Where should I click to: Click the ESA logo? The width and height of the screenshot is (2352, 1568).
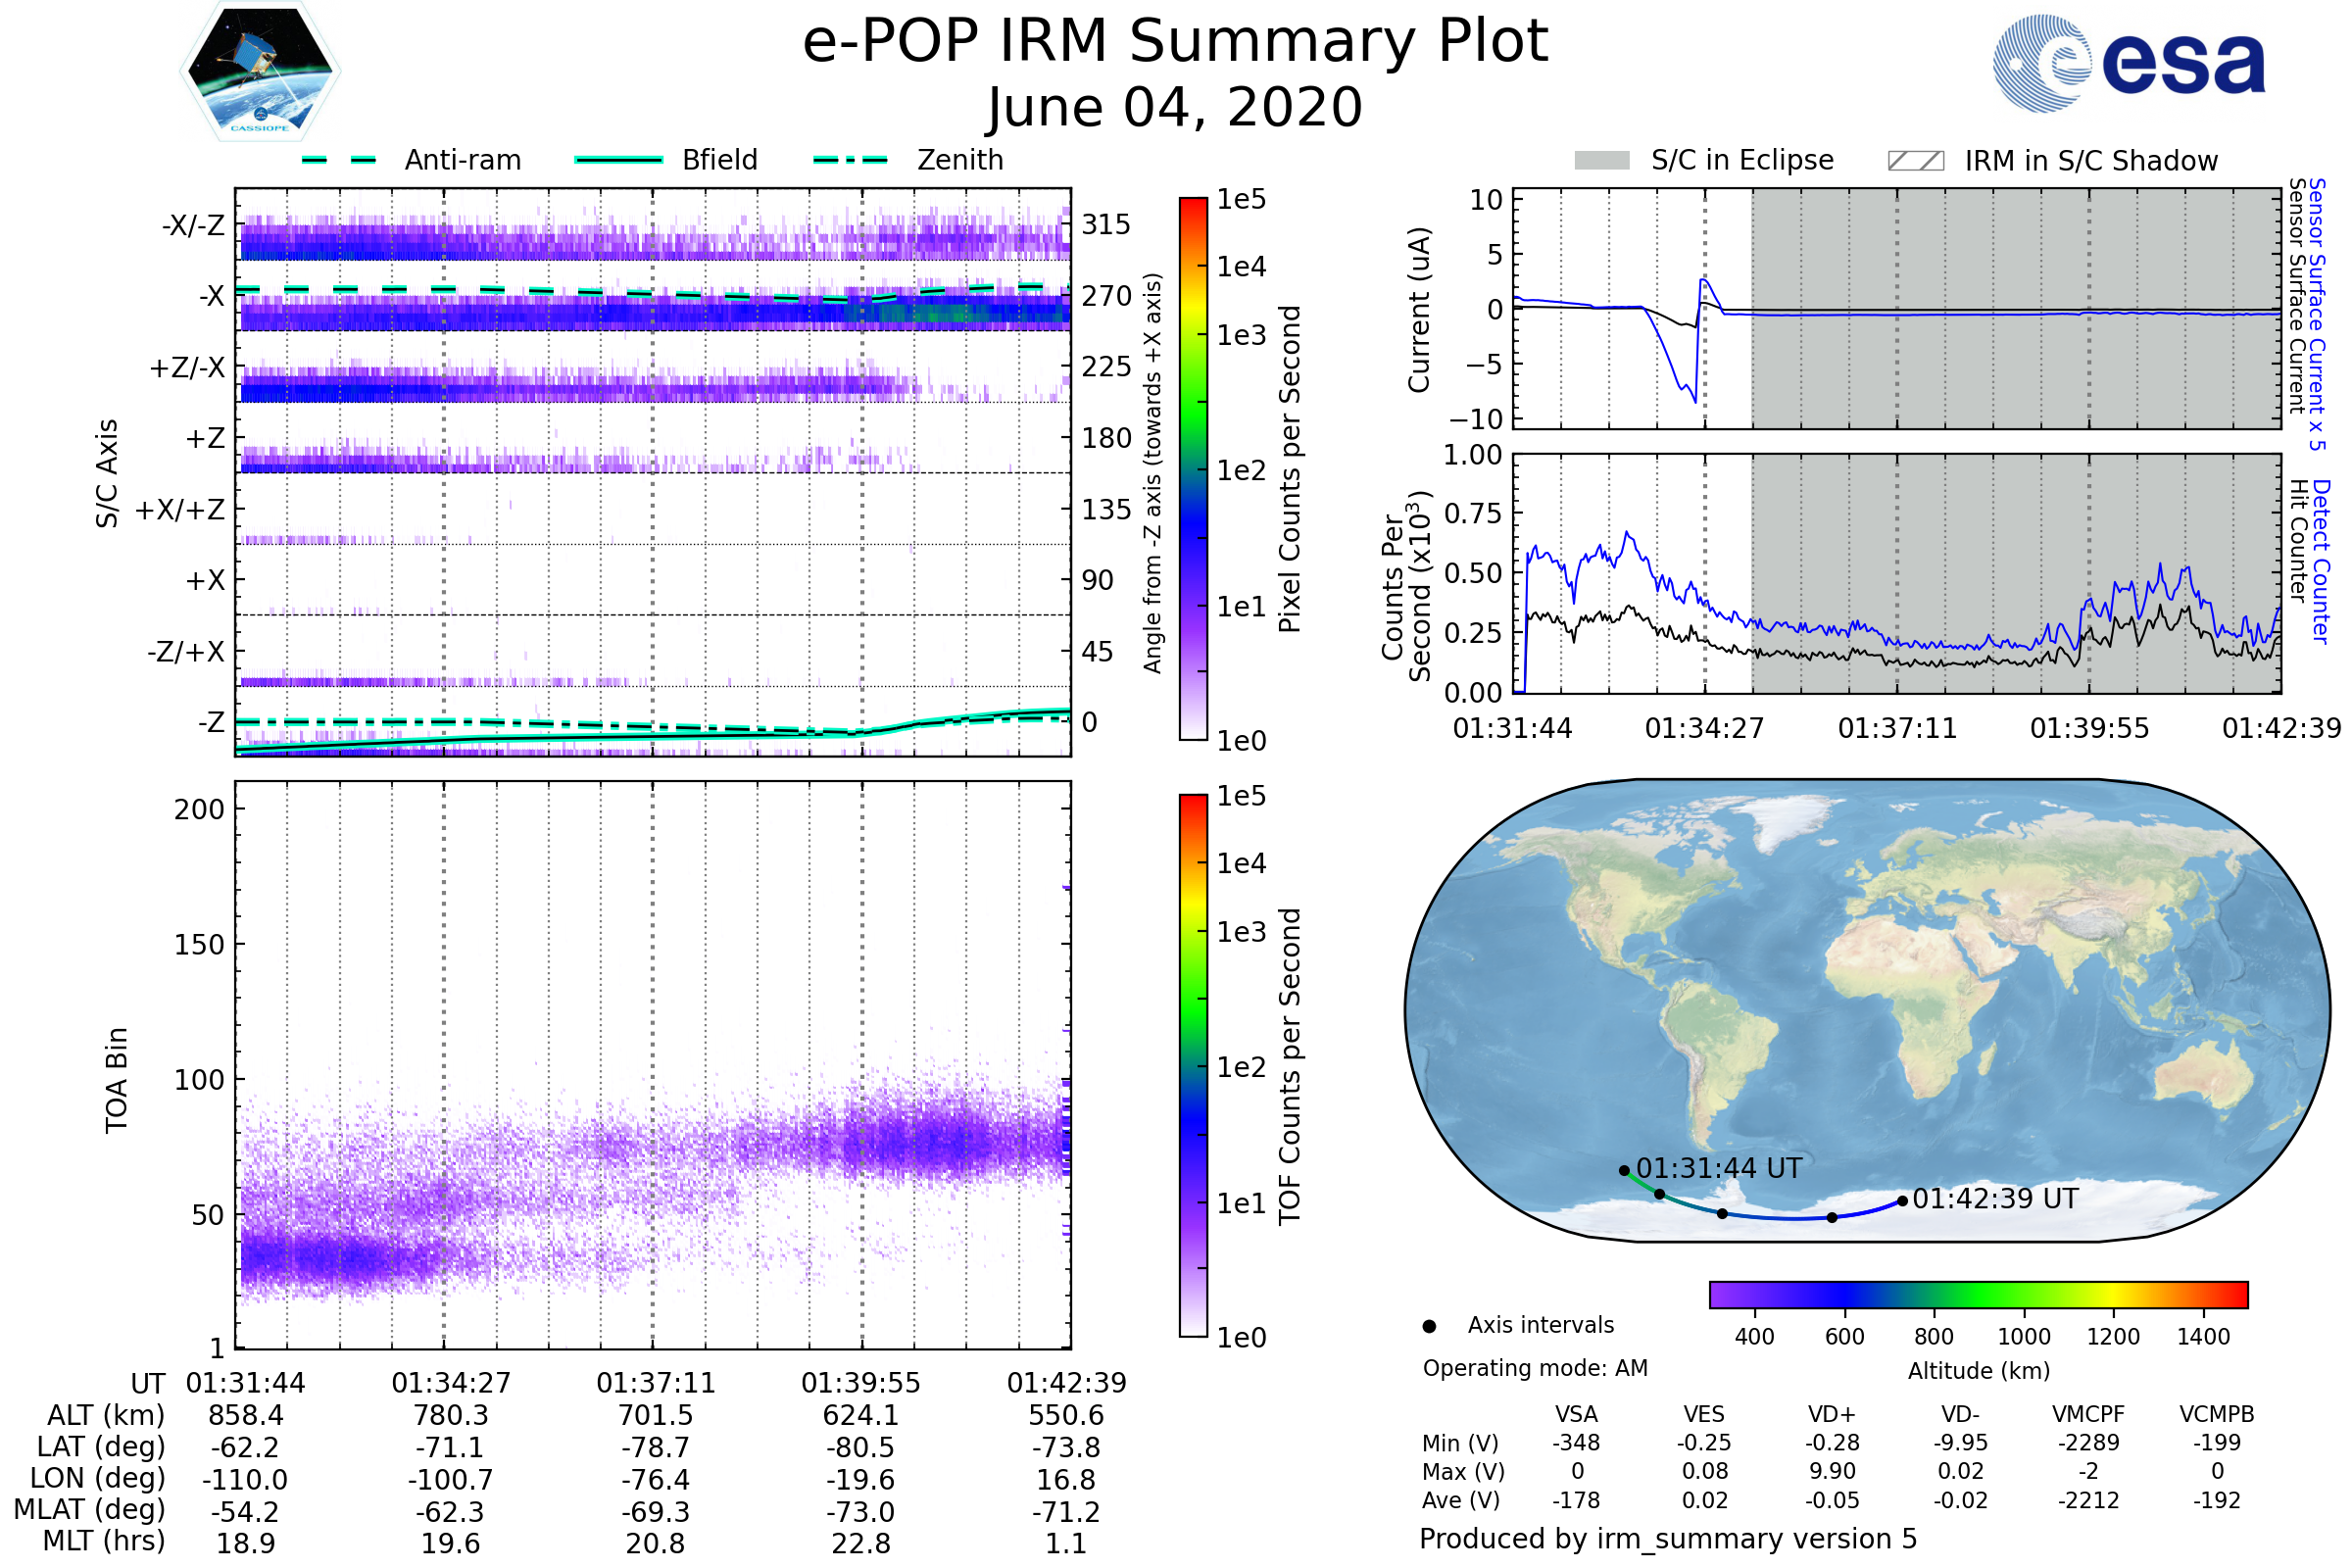[x=2129, y=63]
